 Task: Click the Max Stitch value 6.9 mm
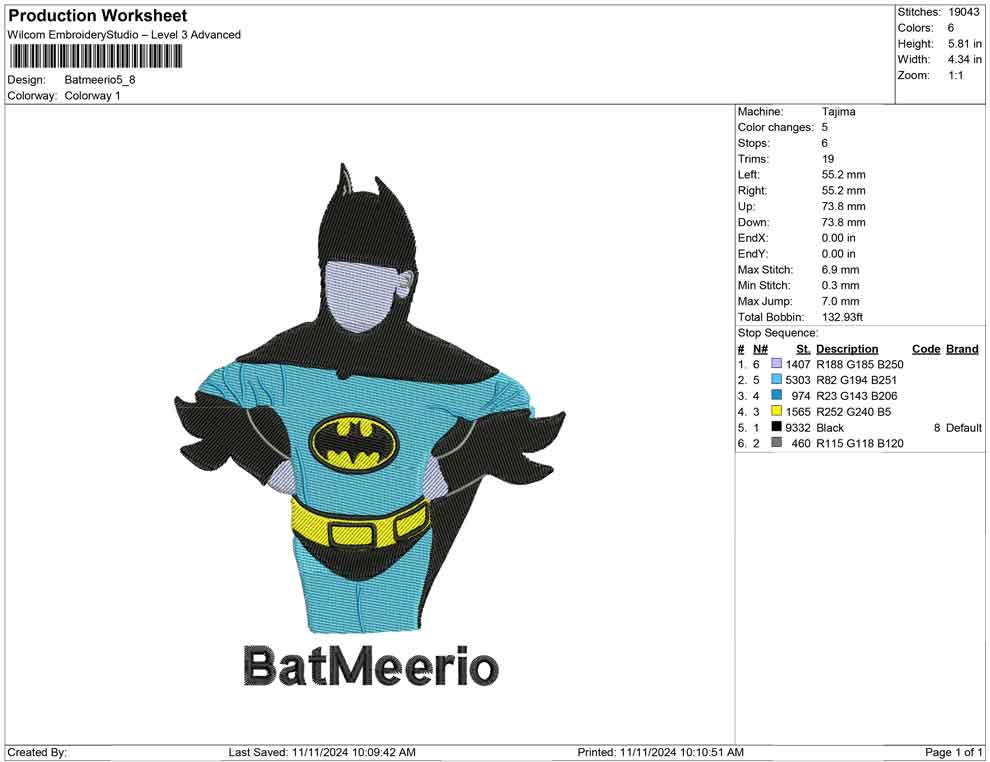(x=840, y=270)
